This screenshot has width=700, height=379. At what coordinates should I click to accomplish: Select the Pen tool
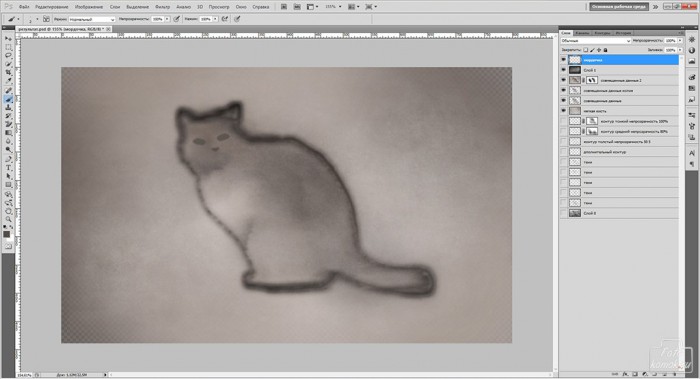[x=8, y=159]
